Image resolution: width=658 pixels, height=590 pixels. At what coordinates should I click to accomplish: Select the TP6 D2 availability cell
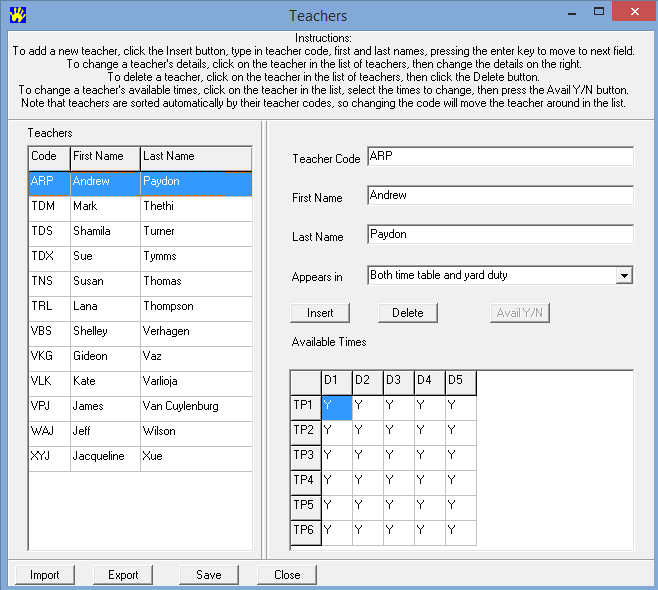point(368,532)
